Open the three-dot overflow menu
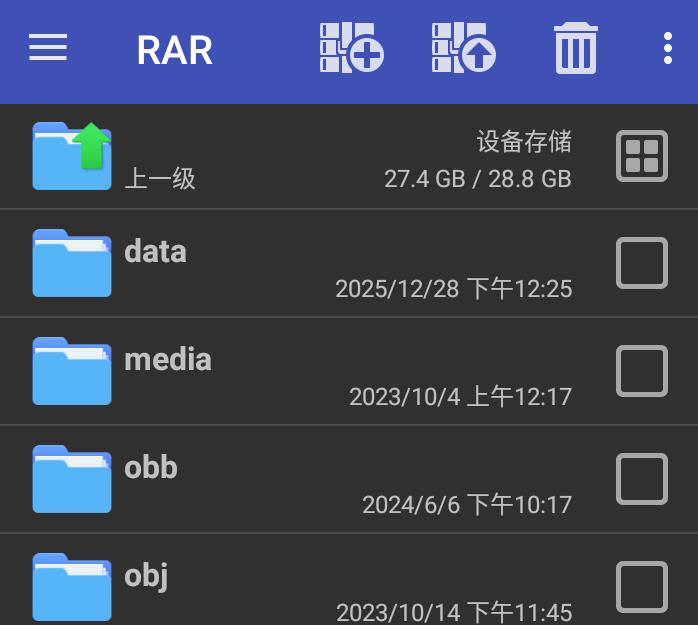 (x=667, y=49)
